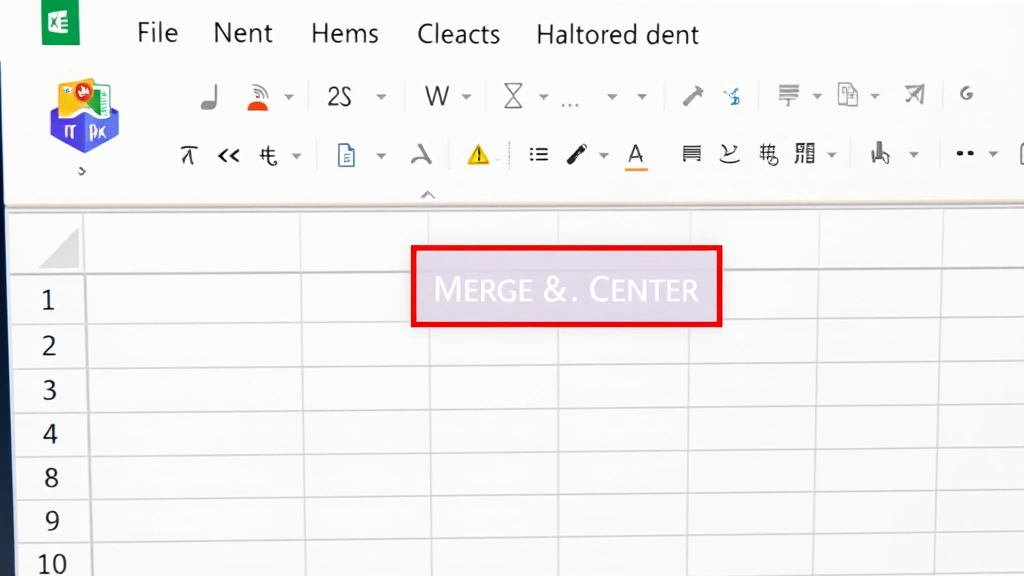Switch to the Cleacts tab
This screenshot has width=1024, height=576.
[x=458, y=34]
